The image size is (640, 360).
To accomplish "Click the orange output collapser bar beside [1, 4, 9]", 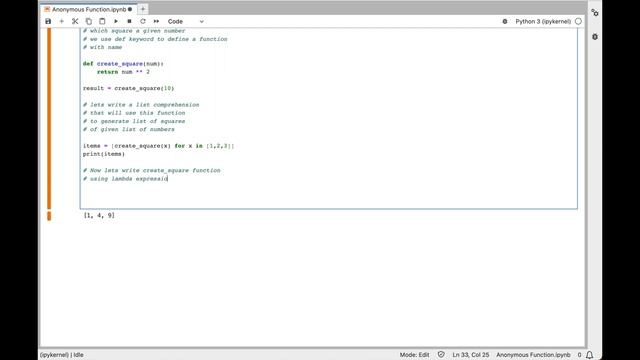I will point(49,216).
